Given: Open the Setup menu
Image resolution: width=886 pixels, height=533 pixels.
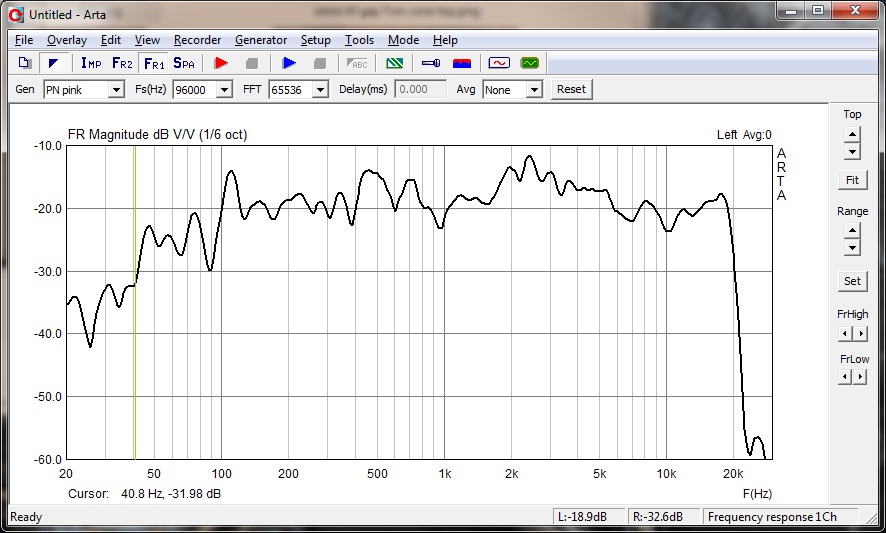Looking at the screenshot, I should tap(315, 40).
